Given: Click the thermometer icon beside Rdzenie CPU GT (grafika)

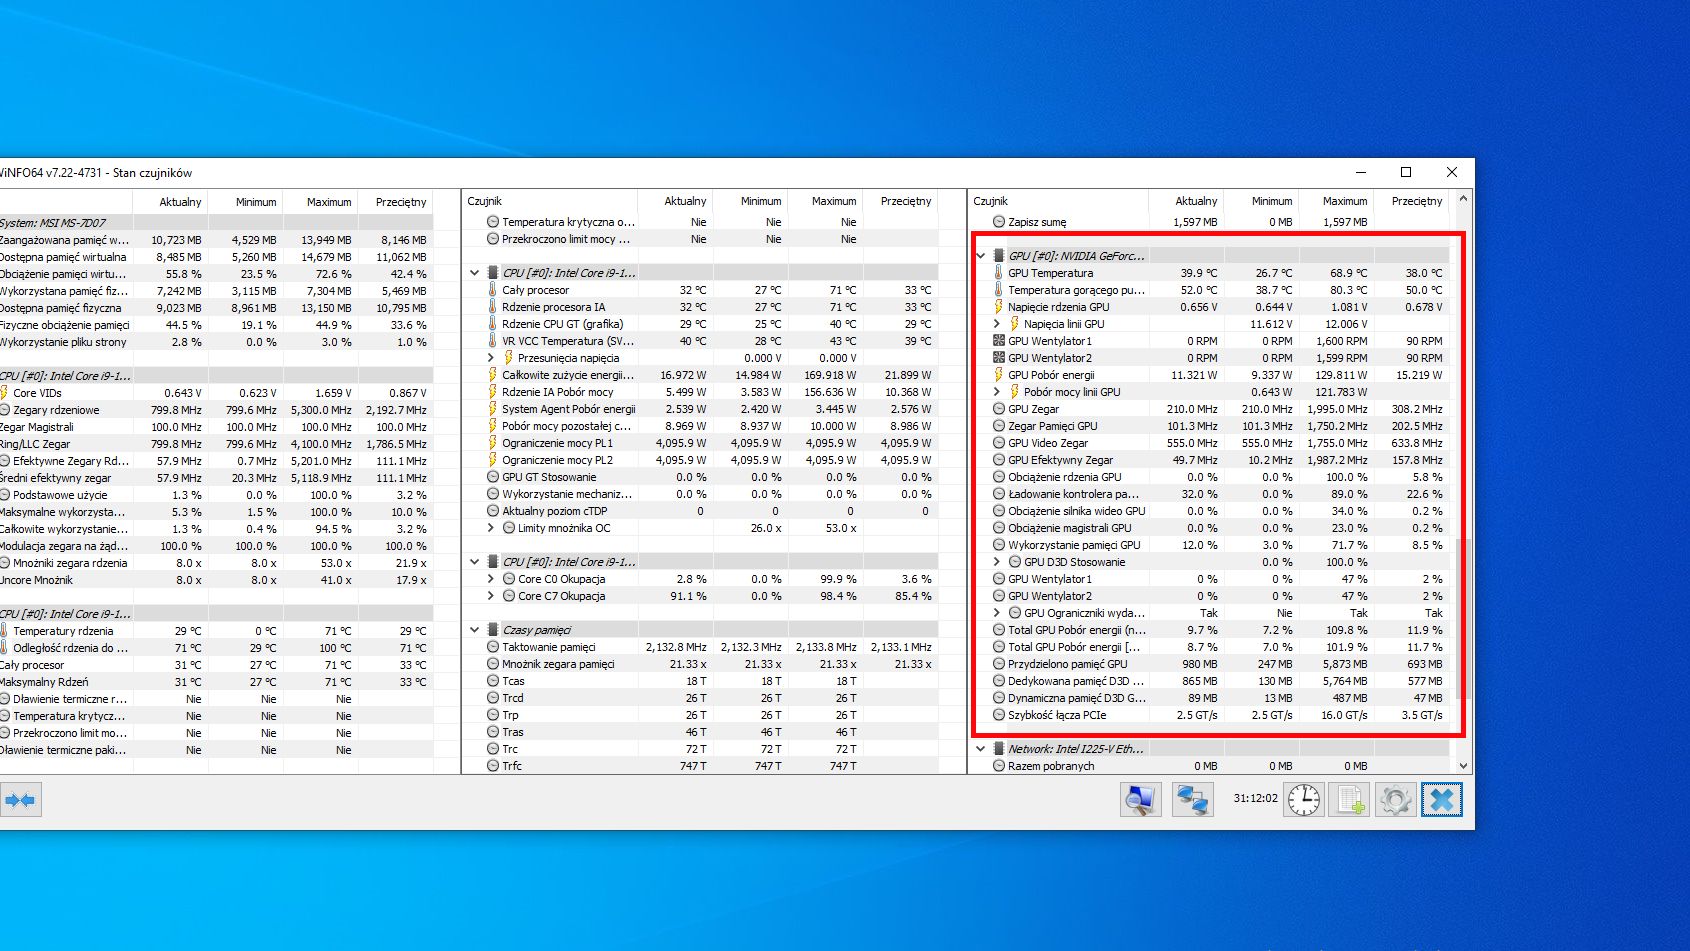Looking at the screenshot, I should [492, 324].
